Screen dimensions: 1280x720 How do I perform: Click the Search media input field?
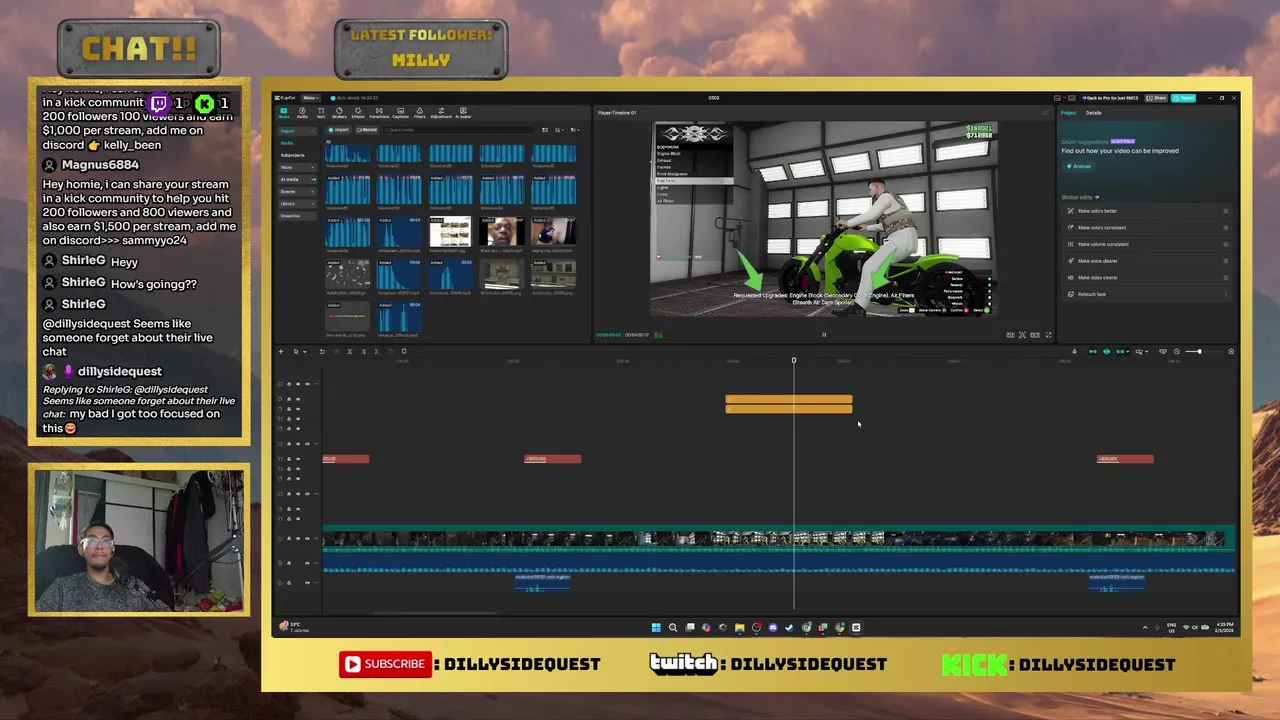pos(459,130)
